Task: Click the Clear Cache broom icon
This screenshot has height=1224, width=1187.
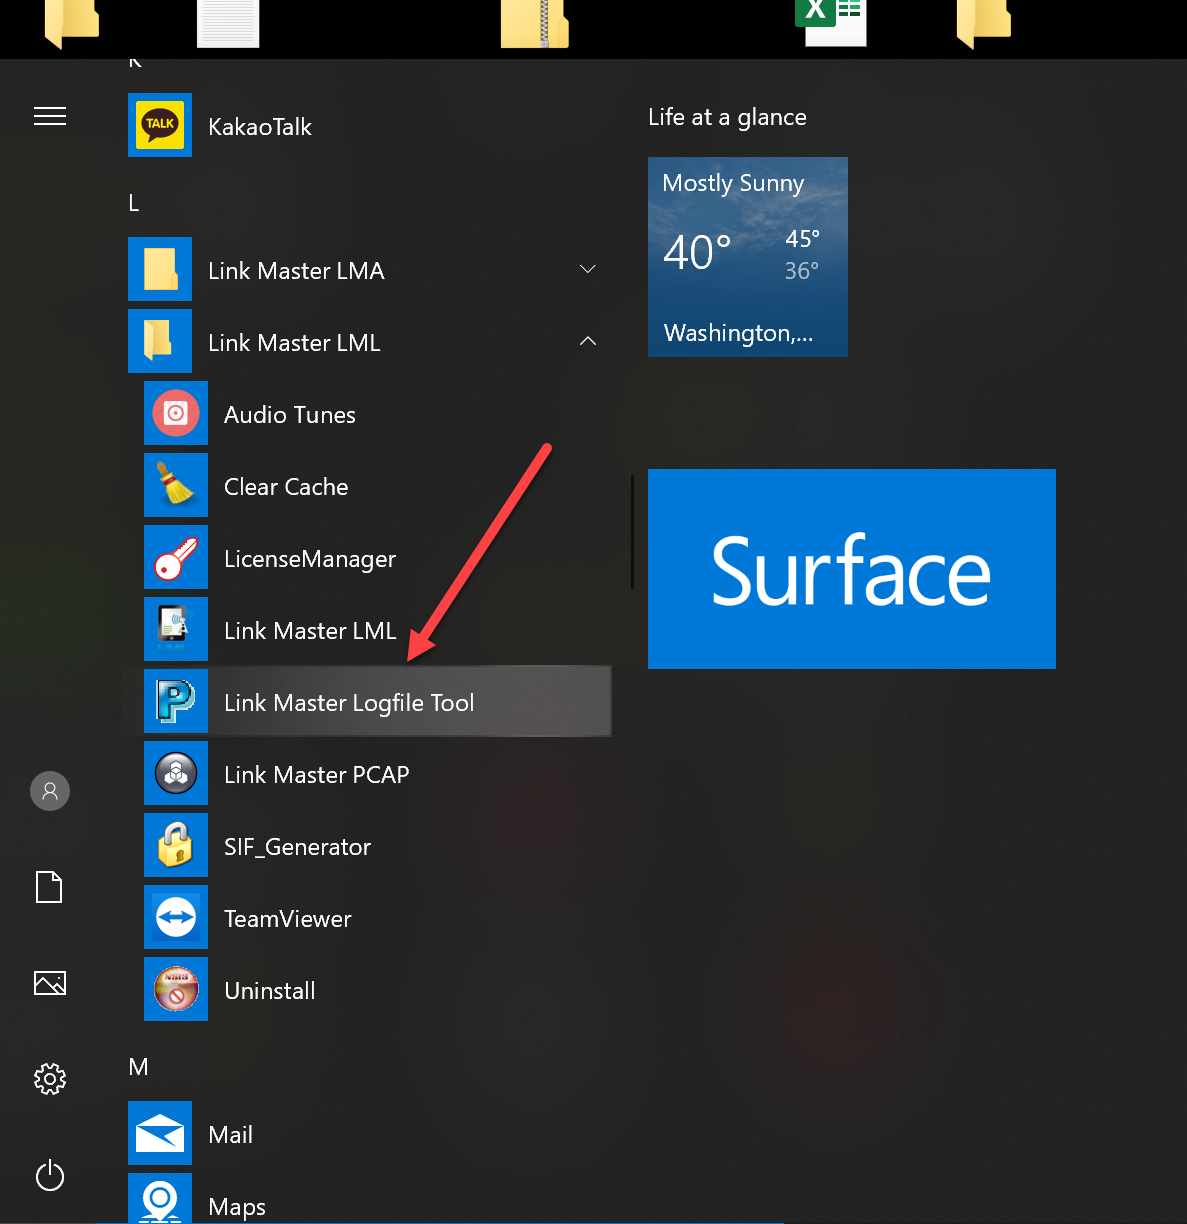Action: (x=176, y=485)
